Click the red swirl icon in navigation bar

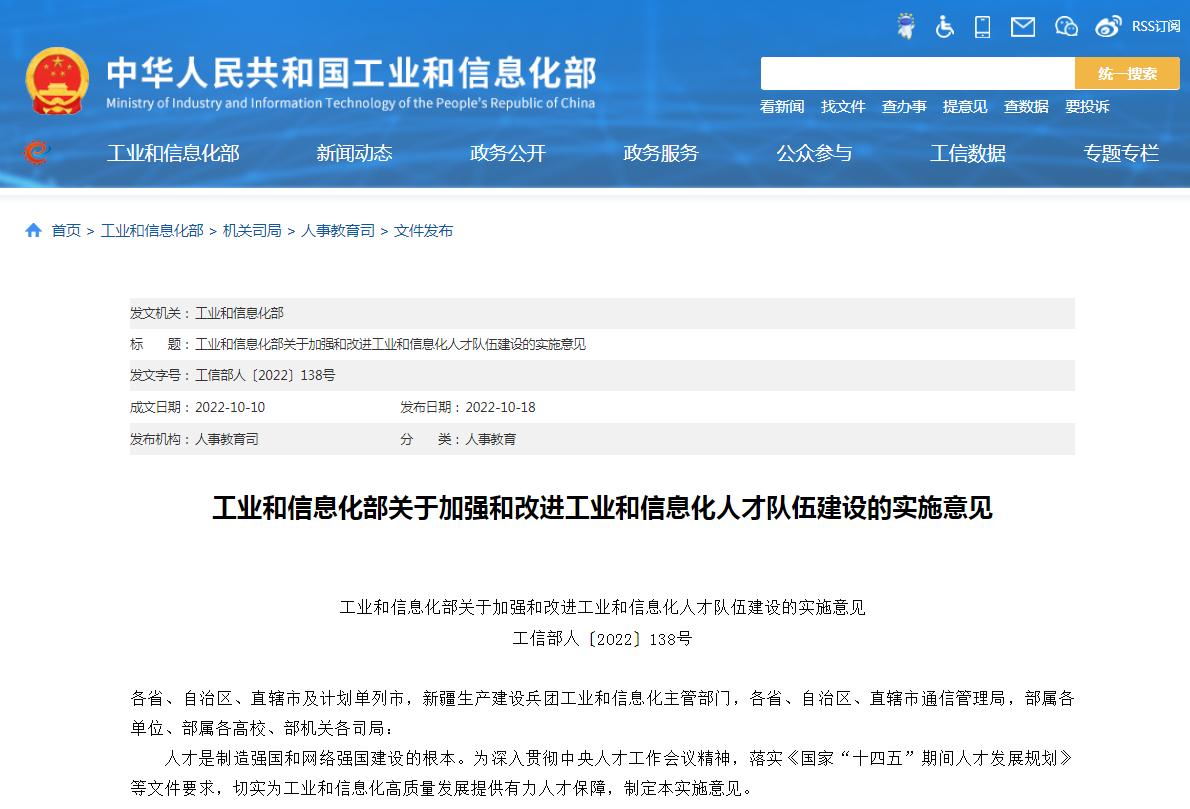36,153
